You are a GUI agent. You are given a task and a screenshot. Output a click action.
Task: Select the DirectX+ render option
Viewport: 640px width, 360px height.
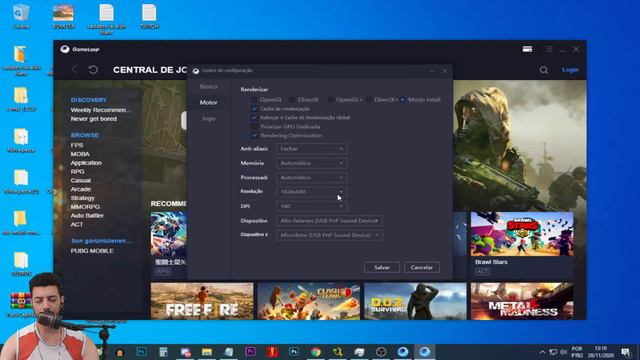(x=369, y=100)
